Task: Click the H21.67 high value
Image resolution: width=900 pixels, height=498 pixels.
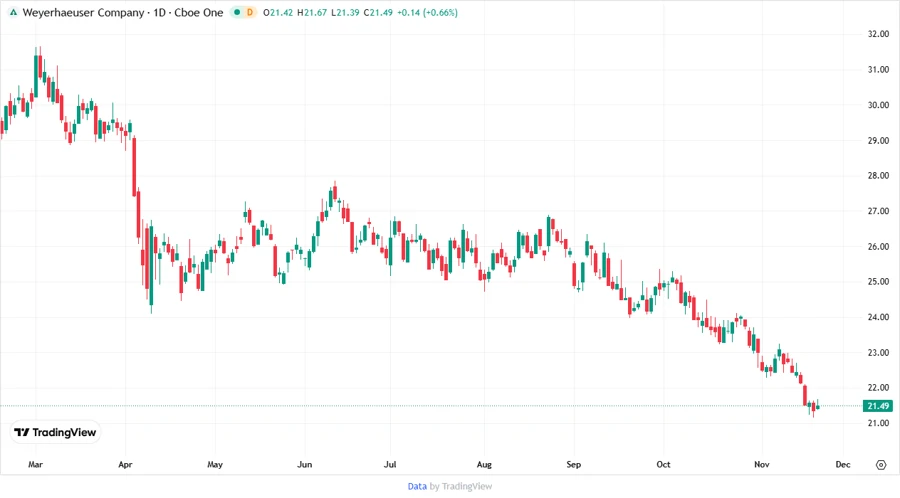Action: pyautogui.click(x=312, y=12)
